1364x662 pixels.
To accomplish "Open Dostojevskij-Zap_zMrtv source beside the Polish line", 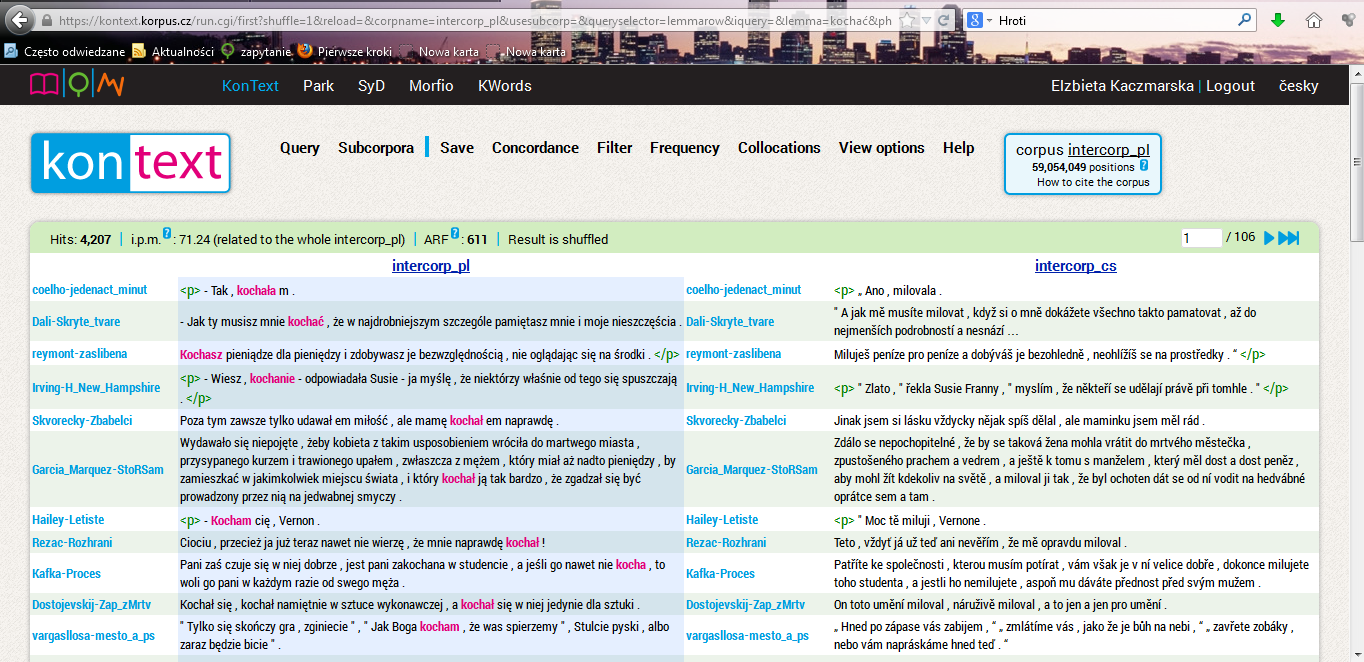I will tap(91, 605).
